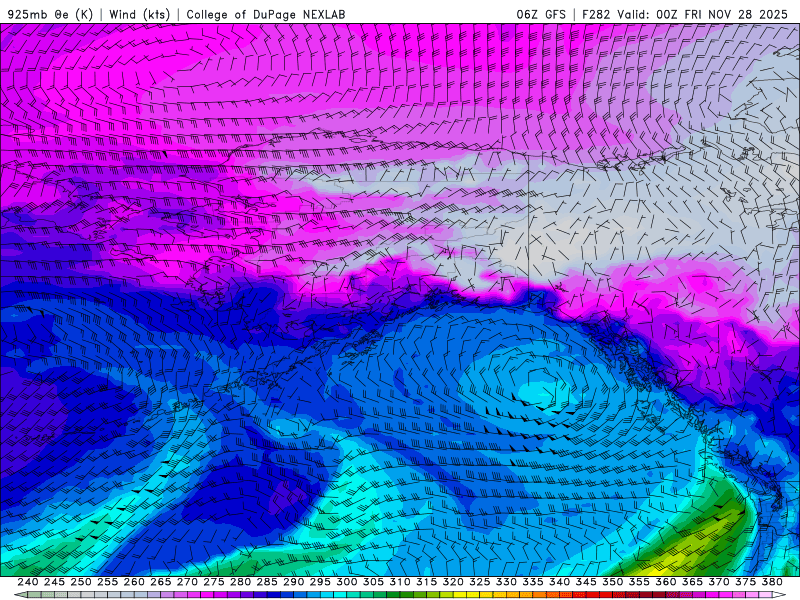Pick the 280 legend number
Viewport: 800px width, 600px height.
[240, 582]
